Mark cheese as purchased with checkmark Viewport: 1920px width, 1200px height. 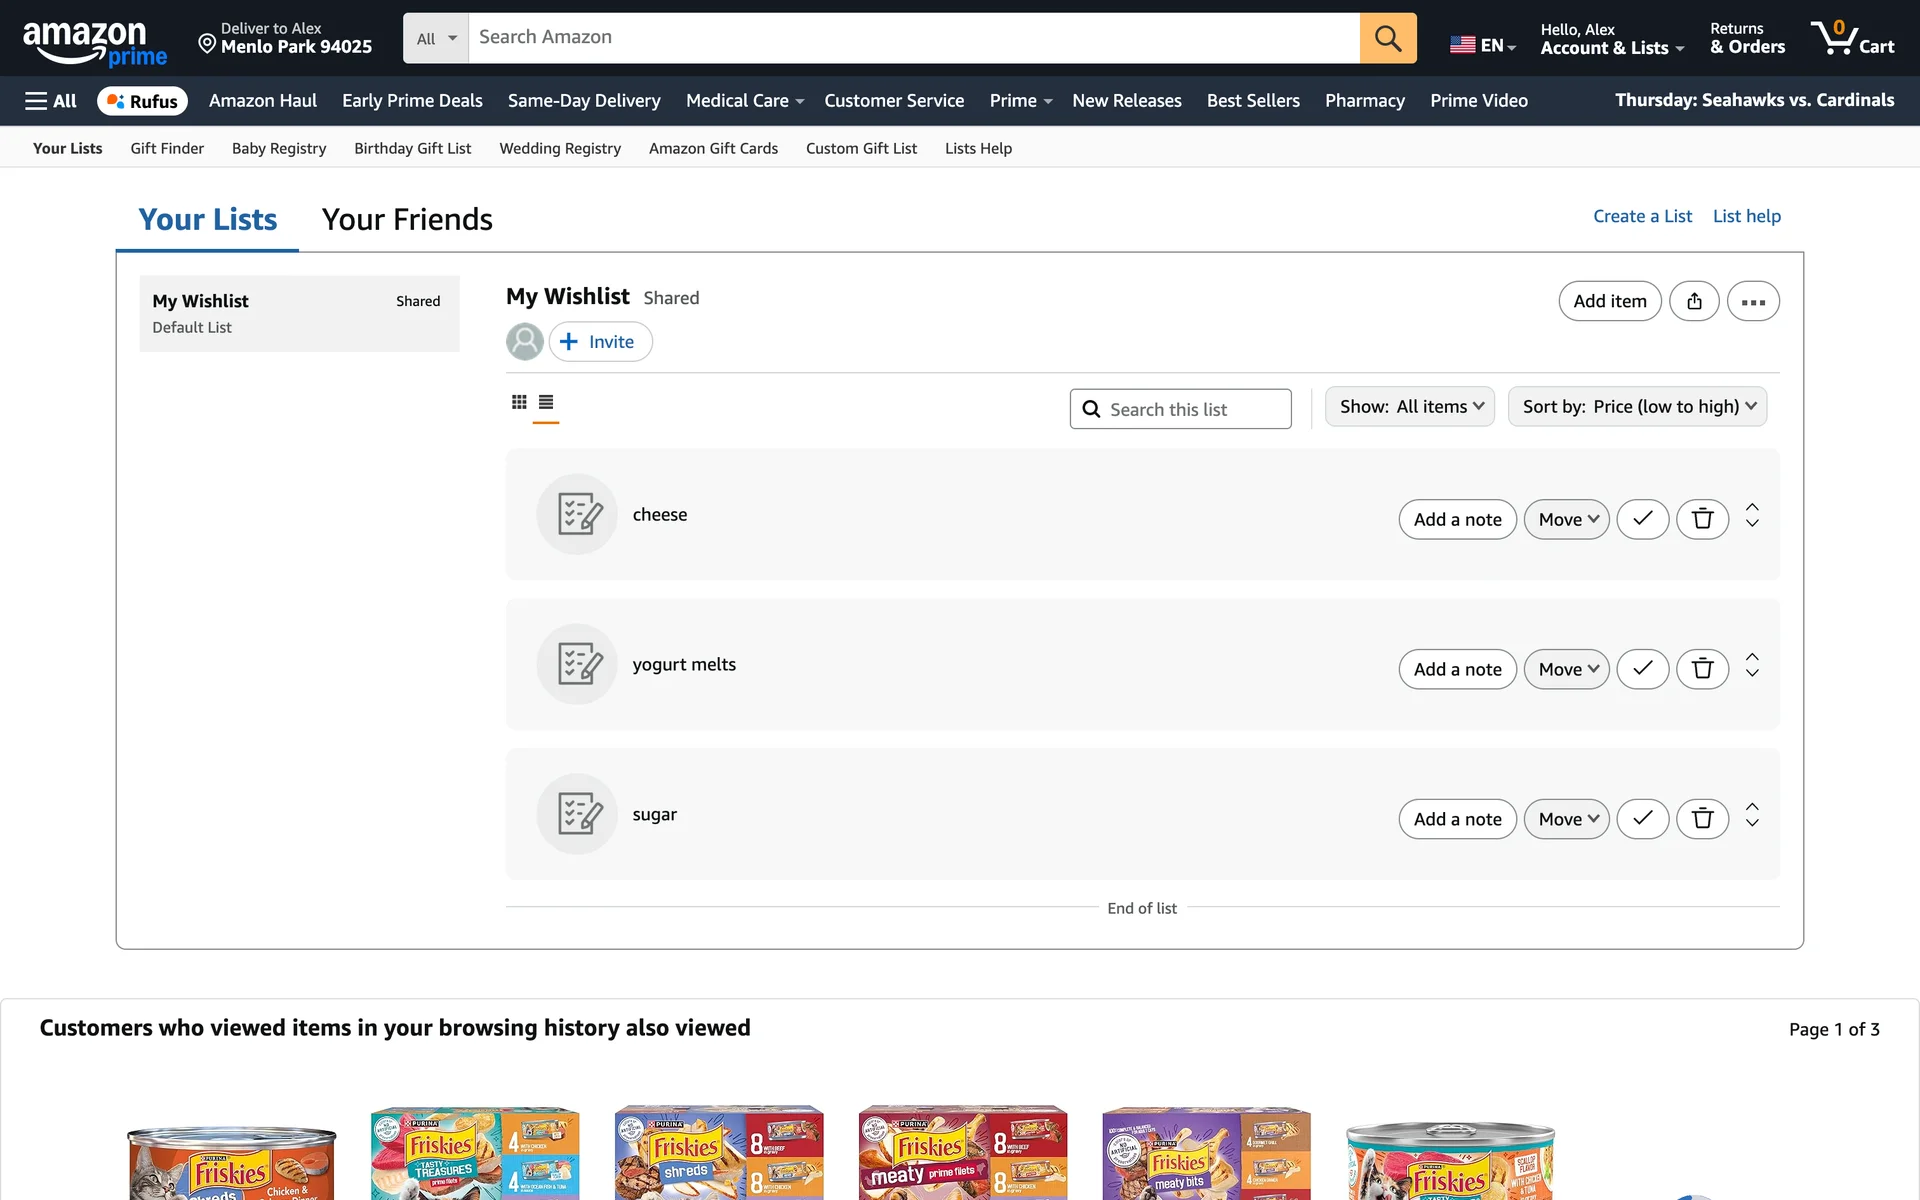click(x=1642, y=519)
